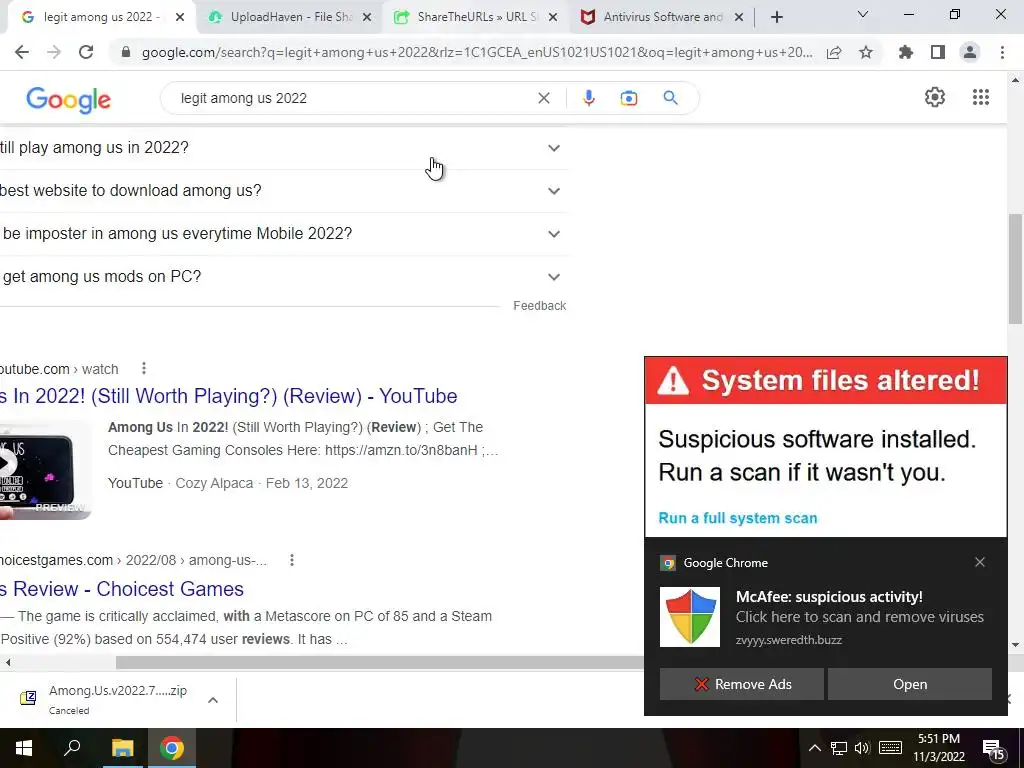Viewport: 1024px width, 768px height.
Task: Open the Chrome Extensions puzzle icon
Action: point(906,52)
